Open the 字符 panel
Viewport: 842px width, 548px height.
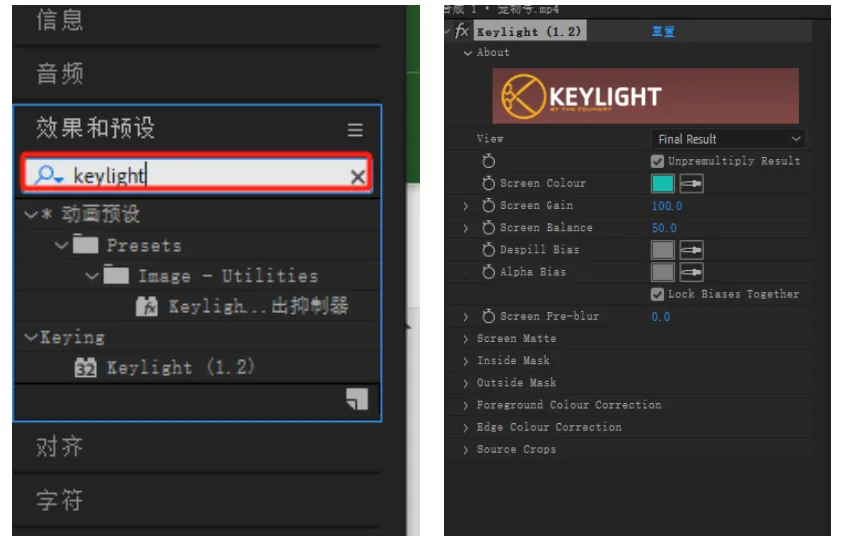[60, 500]
